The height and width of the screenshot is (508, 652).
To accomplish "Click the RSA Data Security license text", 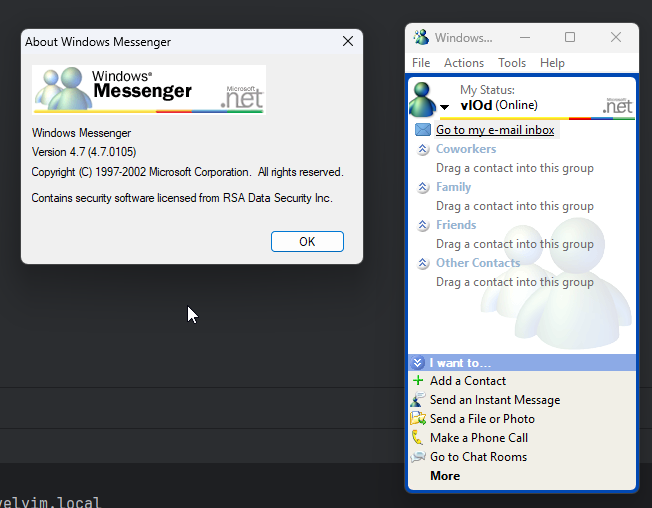I will [x=182, y=198].
